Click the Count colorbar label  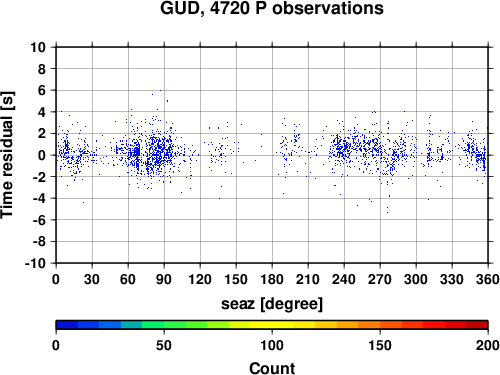pos(272,368)
